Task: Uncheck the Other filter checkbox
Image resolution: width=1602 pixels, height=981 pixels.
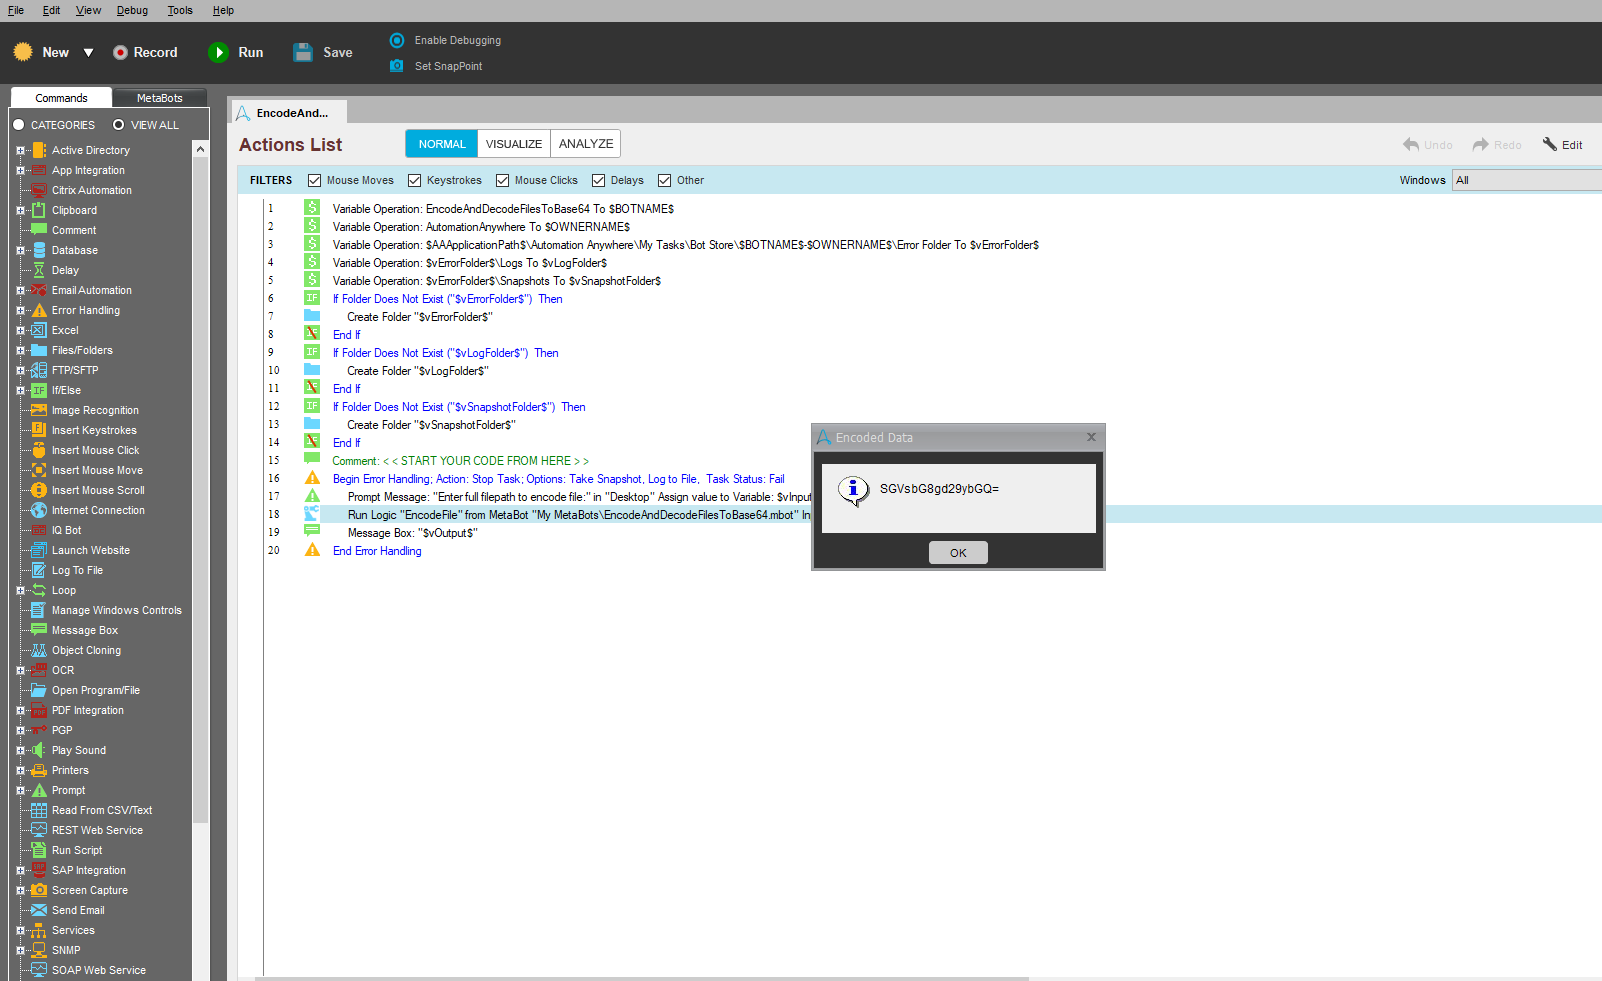Action: (664, 181)
